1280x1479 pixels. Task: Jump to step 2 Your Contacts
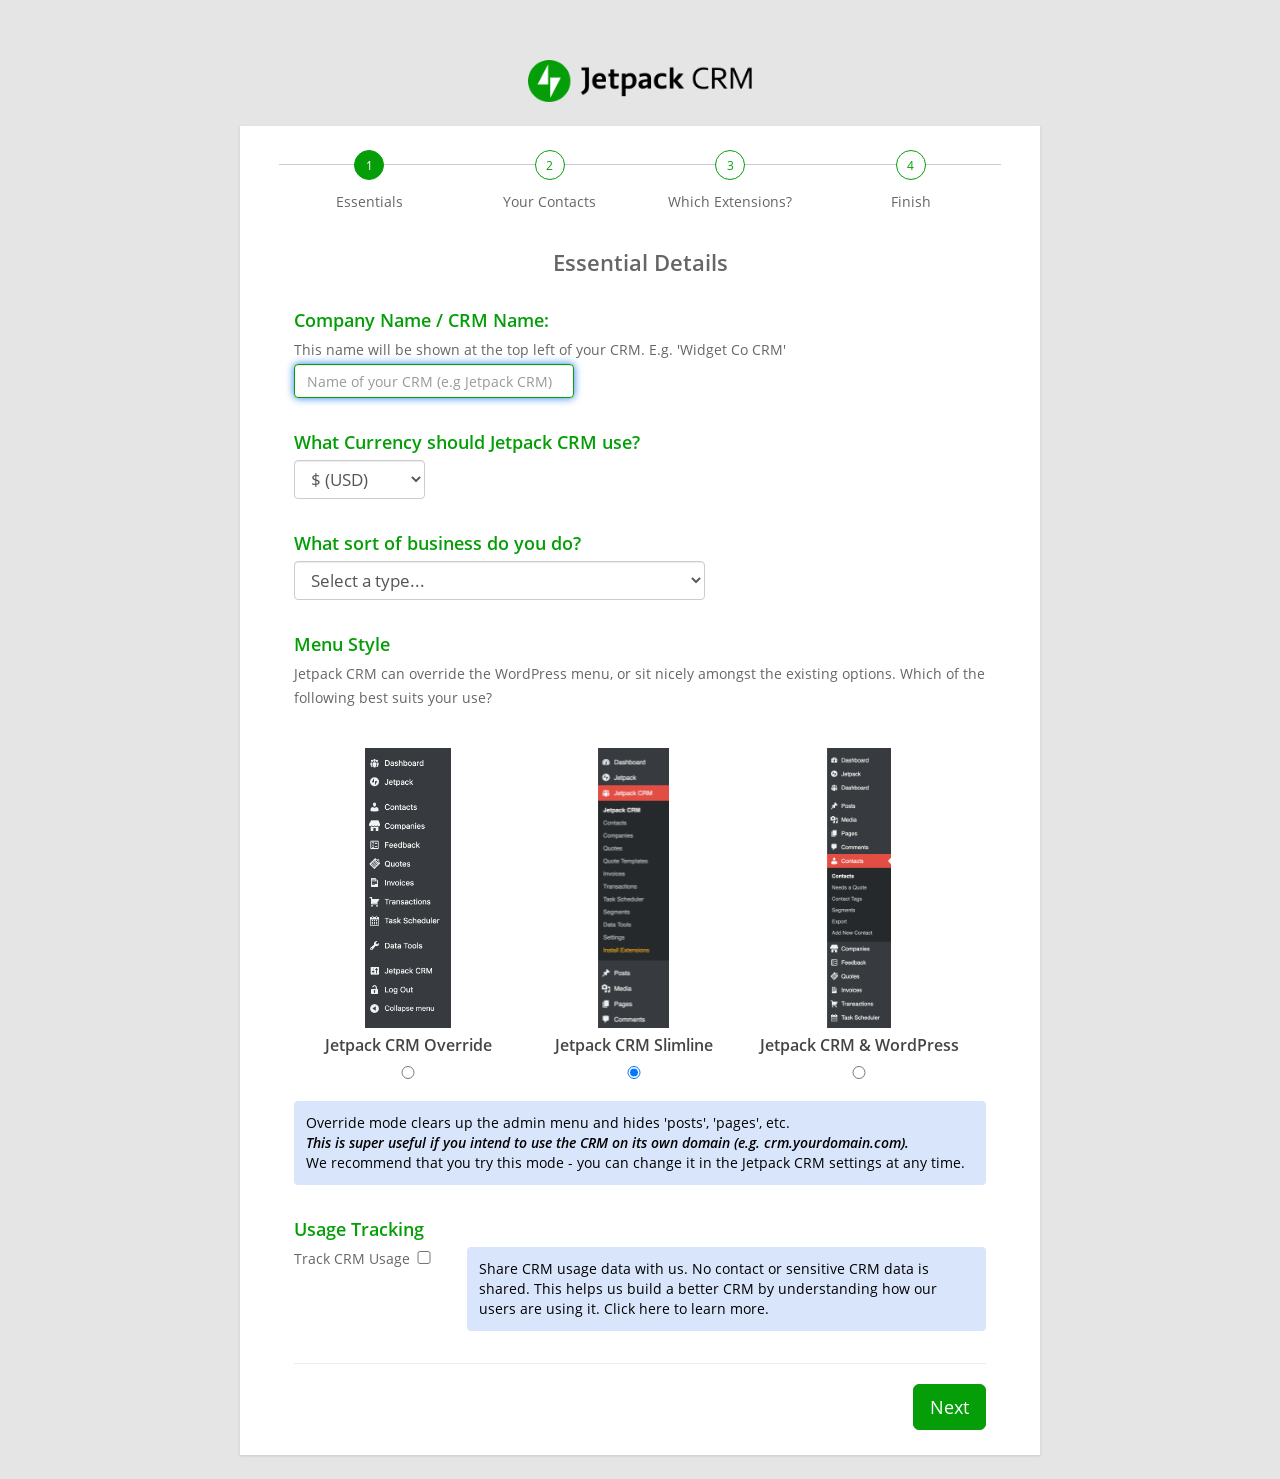tap(550, 165)
